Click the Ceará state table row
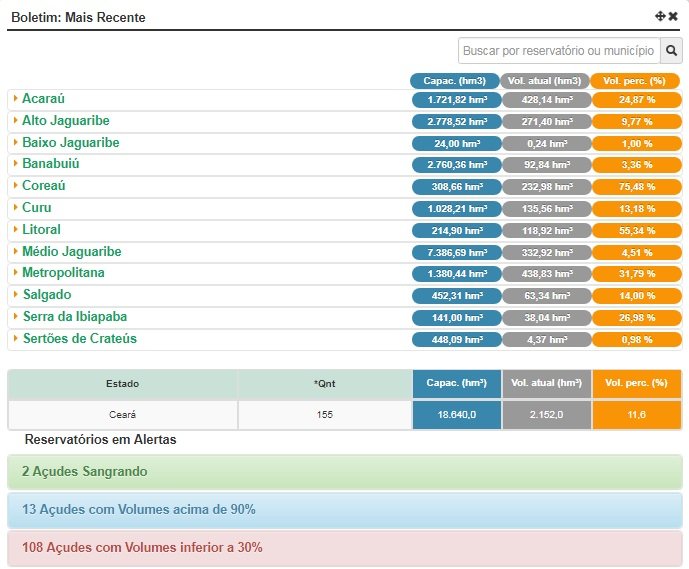 pos(122,415)
